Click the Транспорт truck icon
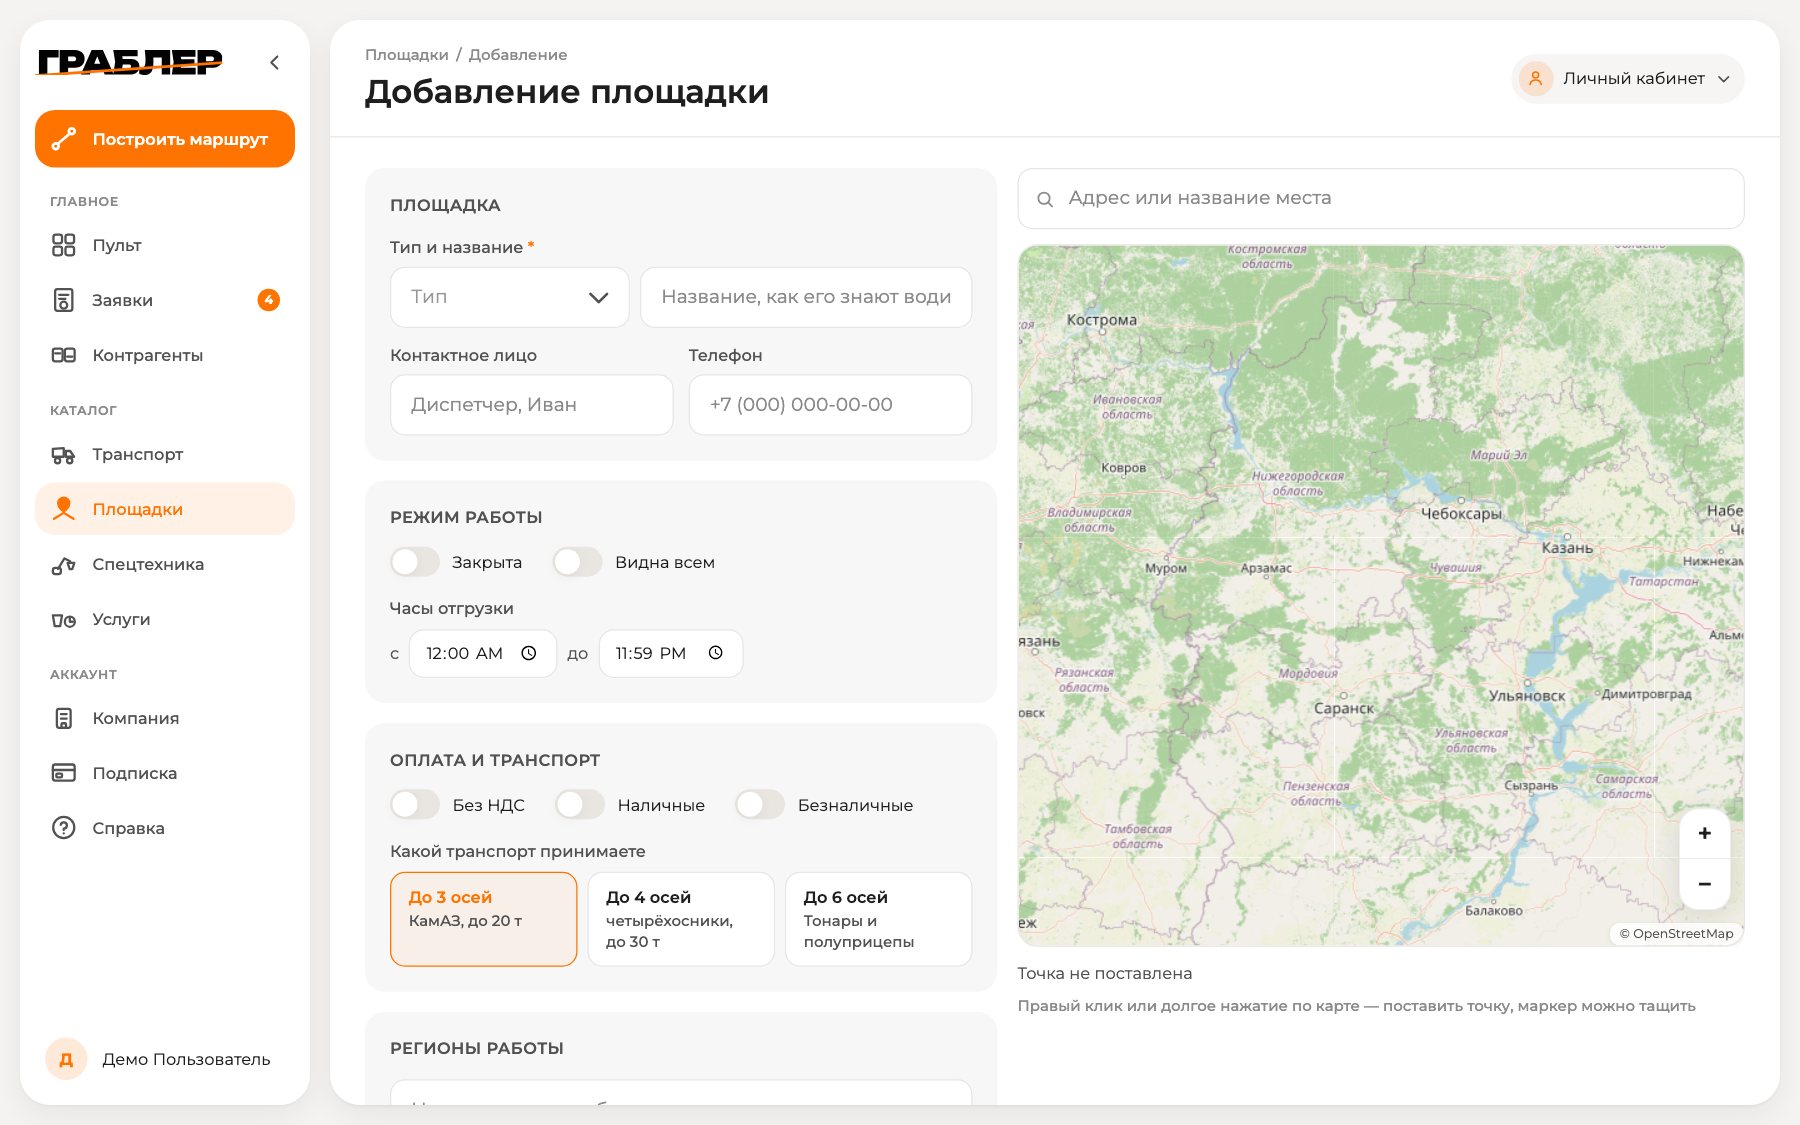 (63, 455)
